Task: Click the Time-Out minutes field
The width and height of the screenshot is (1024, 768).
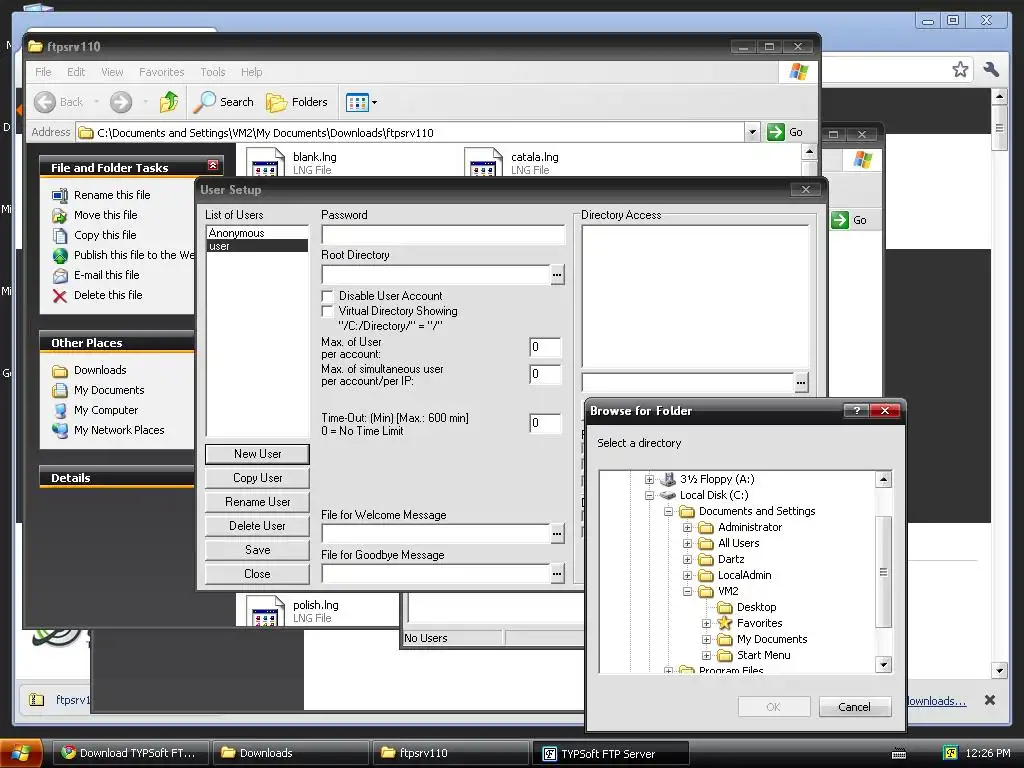Action: click(x=545, y=423)
